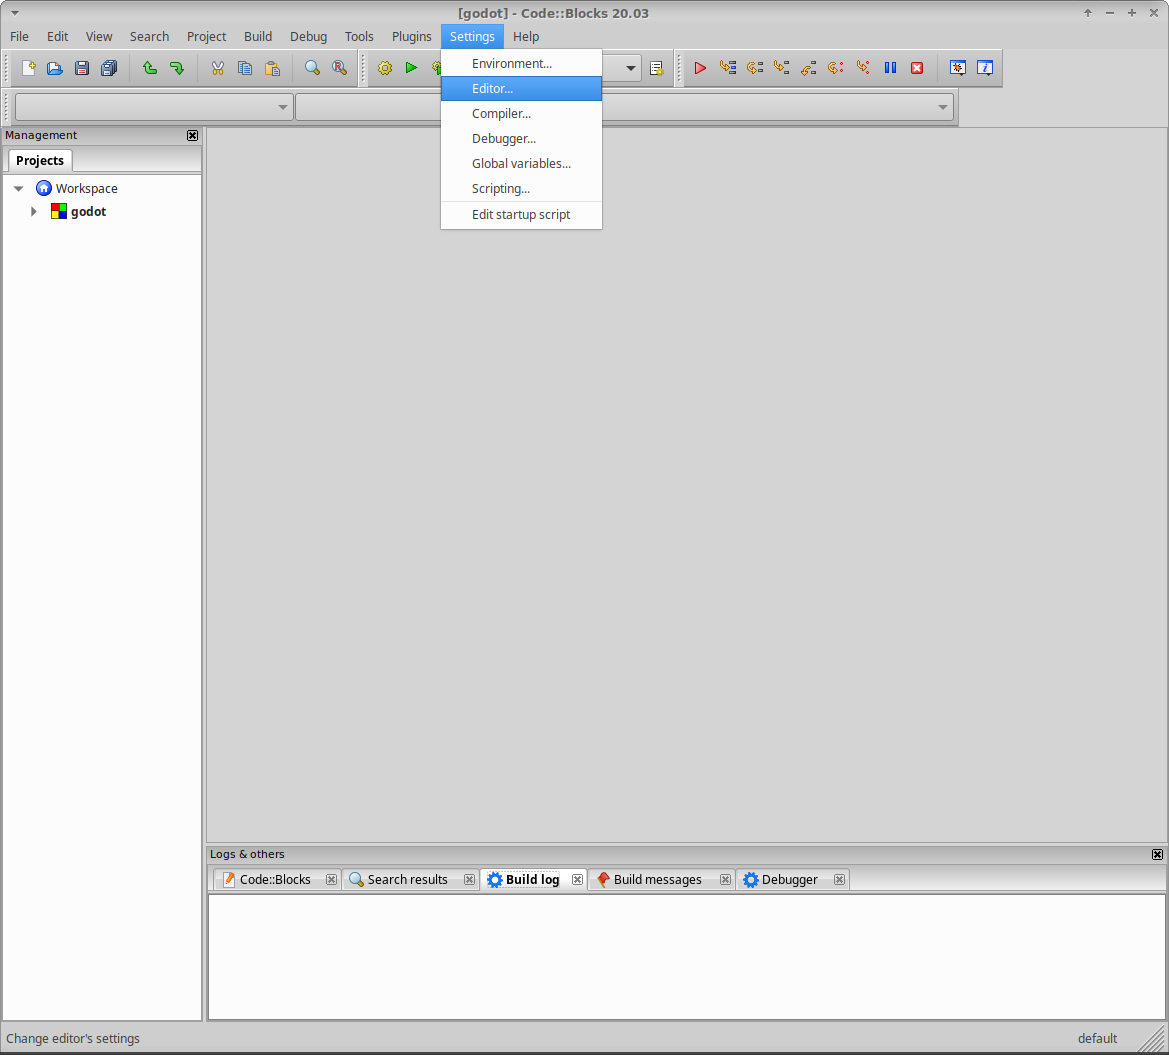Click the Stop debugger icon
The image size is (1169, 1055).
click(x=917, y=68)
